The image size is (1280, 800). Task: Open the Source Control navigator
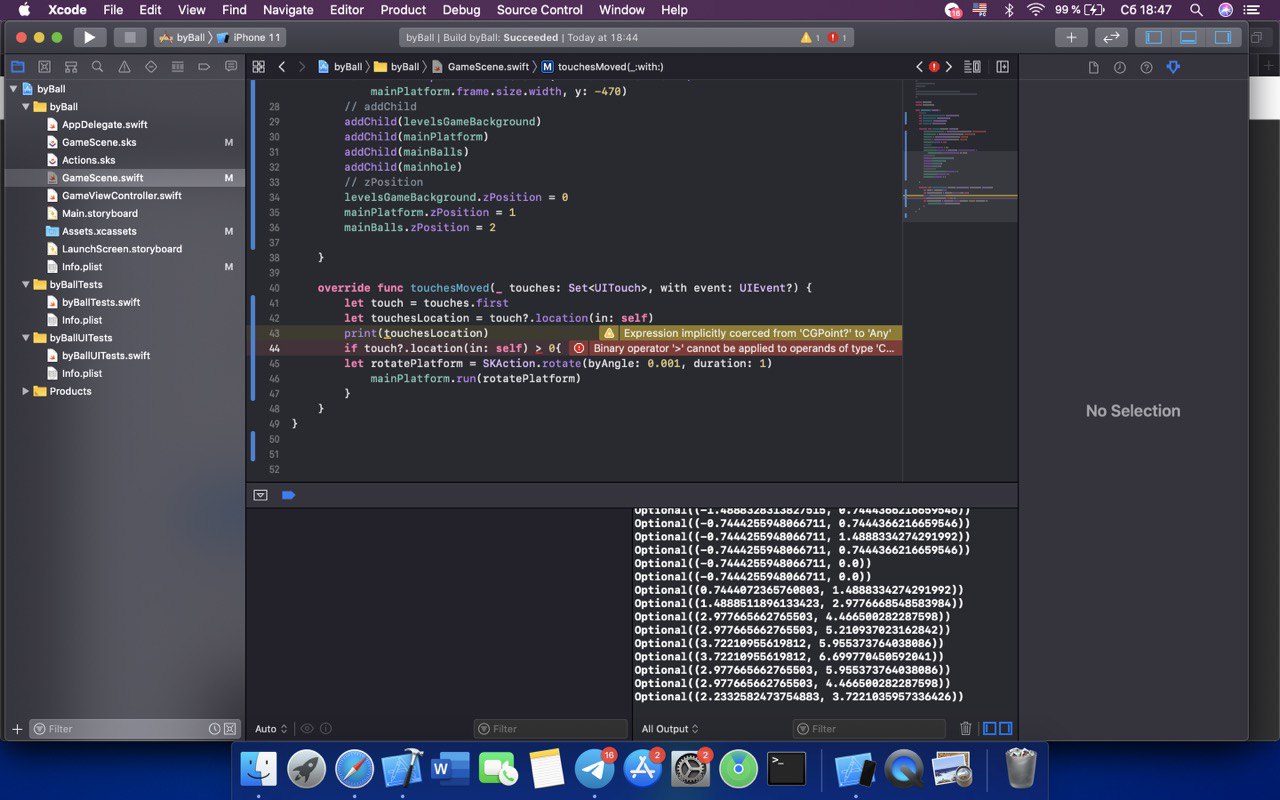pos(44,67)
